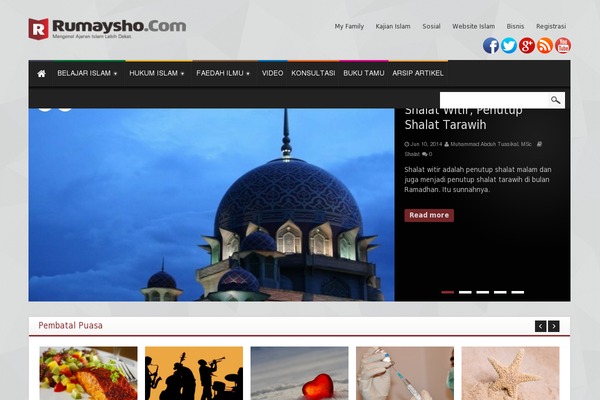Screen dimensions: 600x400
Task: Open the Shalat category link
Action: 412,154
